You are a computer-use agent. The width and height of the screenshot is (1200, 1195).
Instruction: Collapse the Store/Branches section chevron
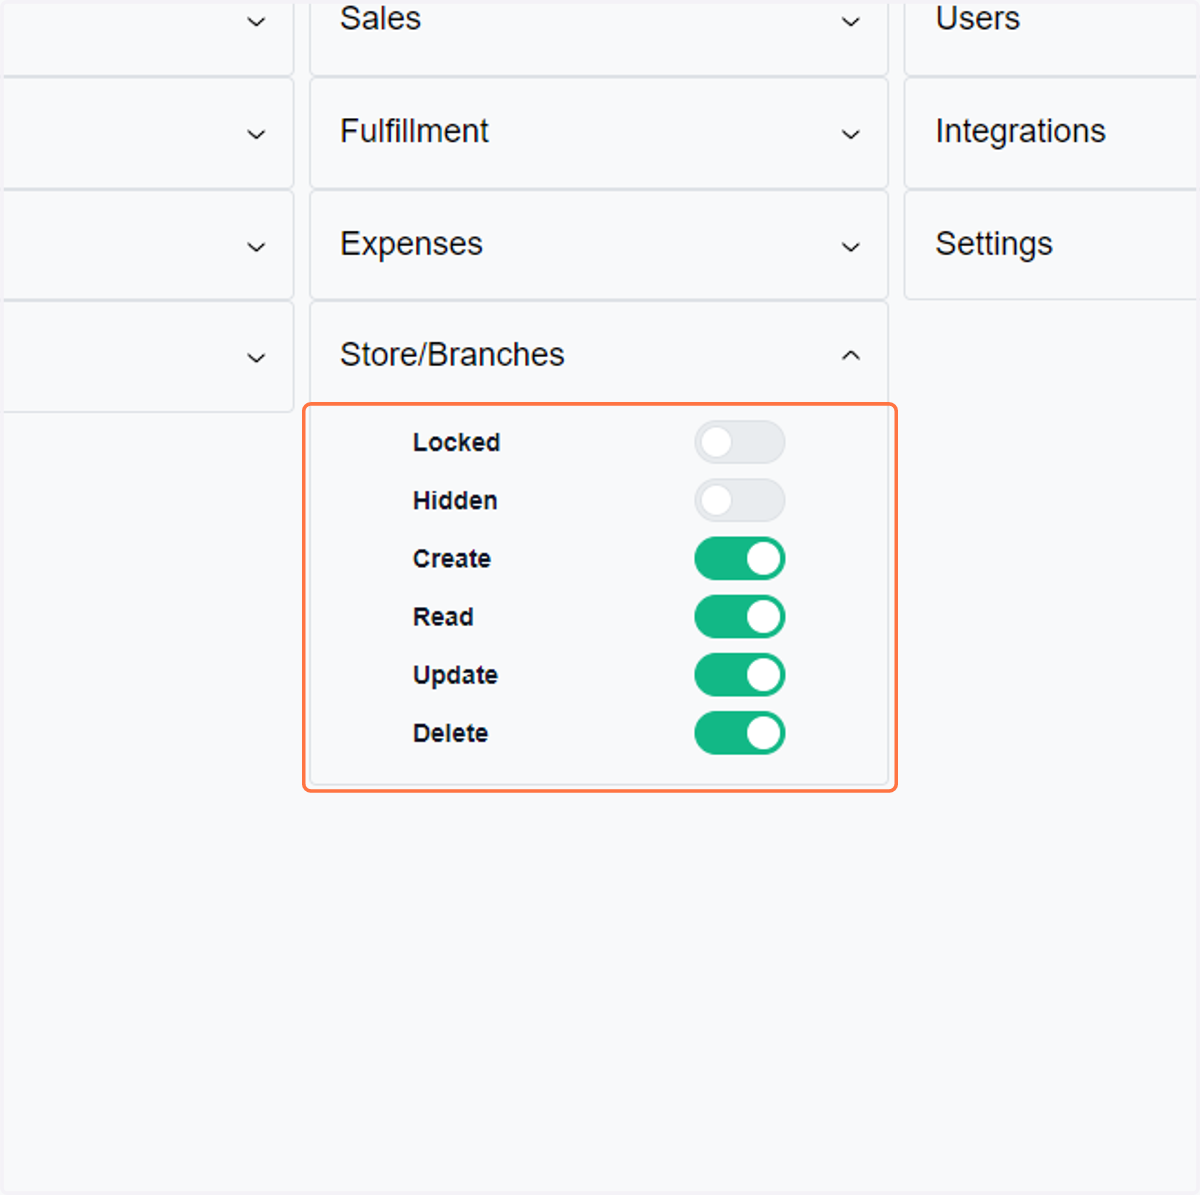[851, 355]
